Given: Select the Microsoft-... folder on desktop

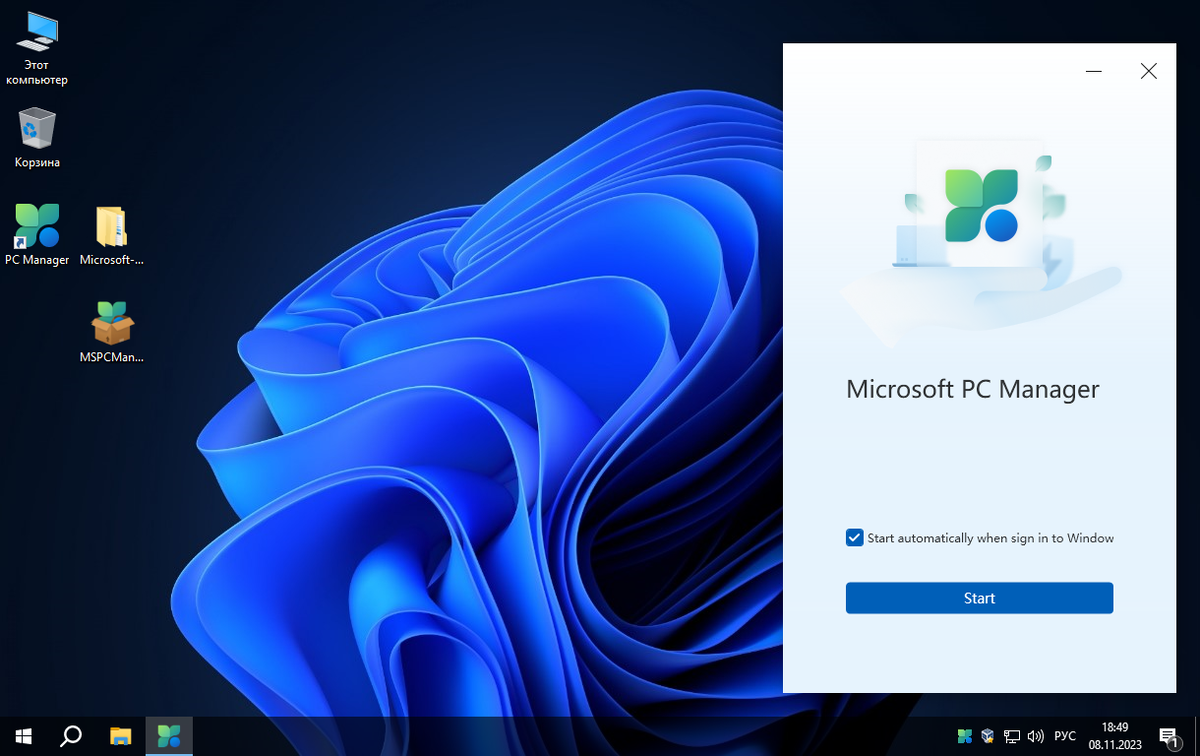Looking at the screenshot, I should click(x=111, y=236).
